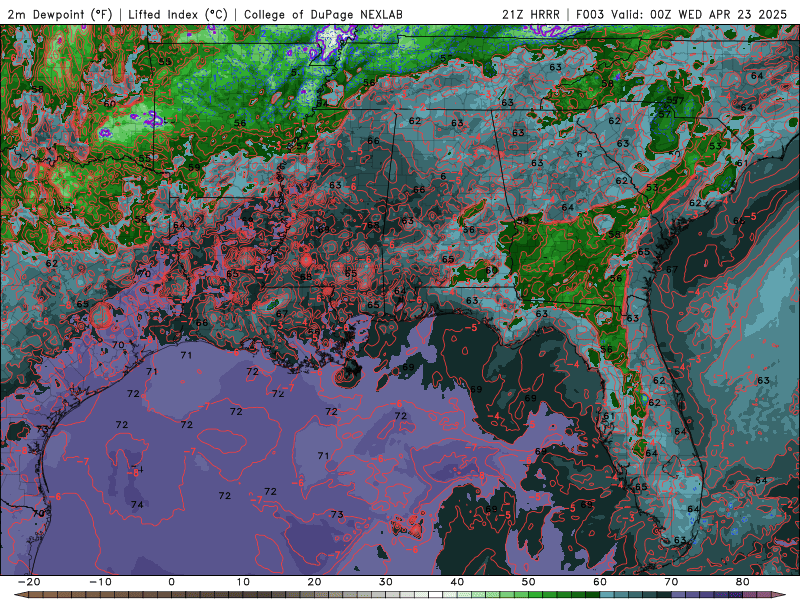Click the 40 label on the color scale
The width and height of the screenshot is (800, 600).
(x=457, y=582)
